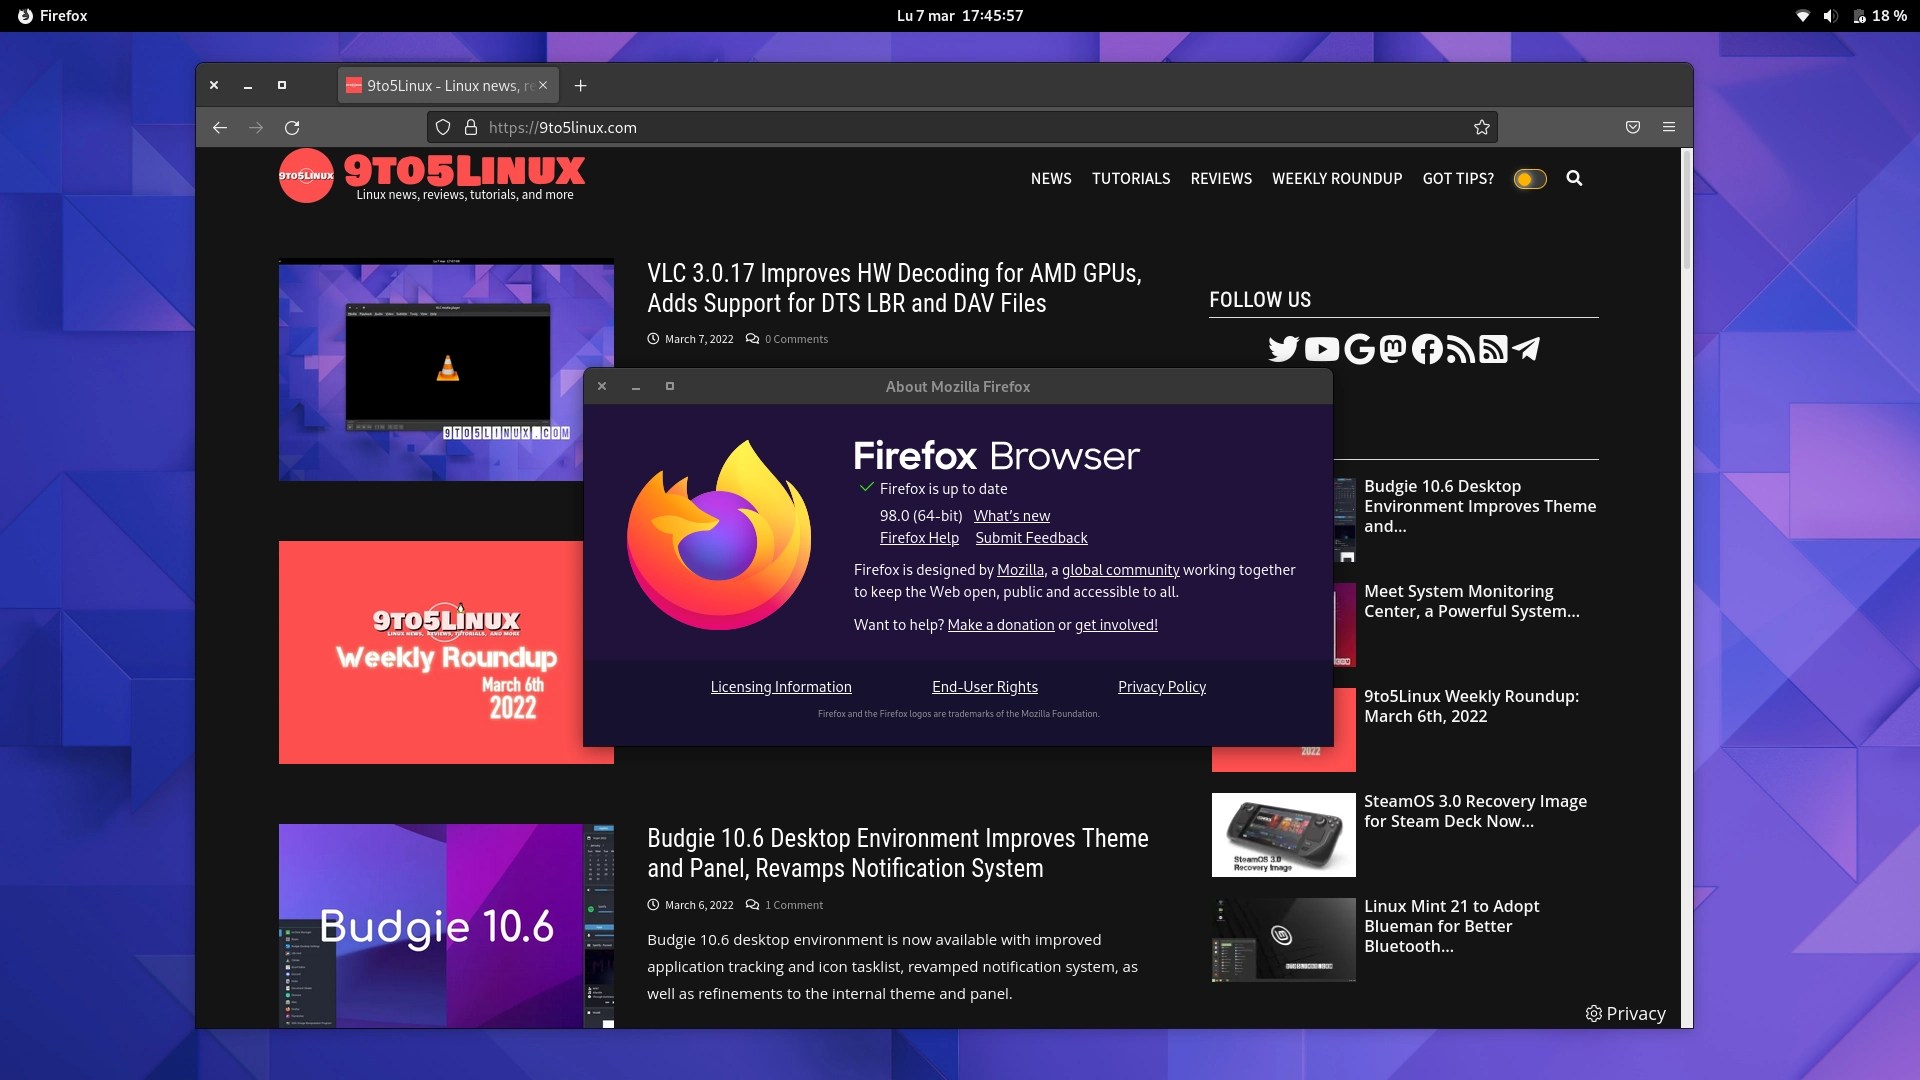Open the Privacy Policy link in About dialog
This screenshot has height=1080, width=1920.
1162,687
